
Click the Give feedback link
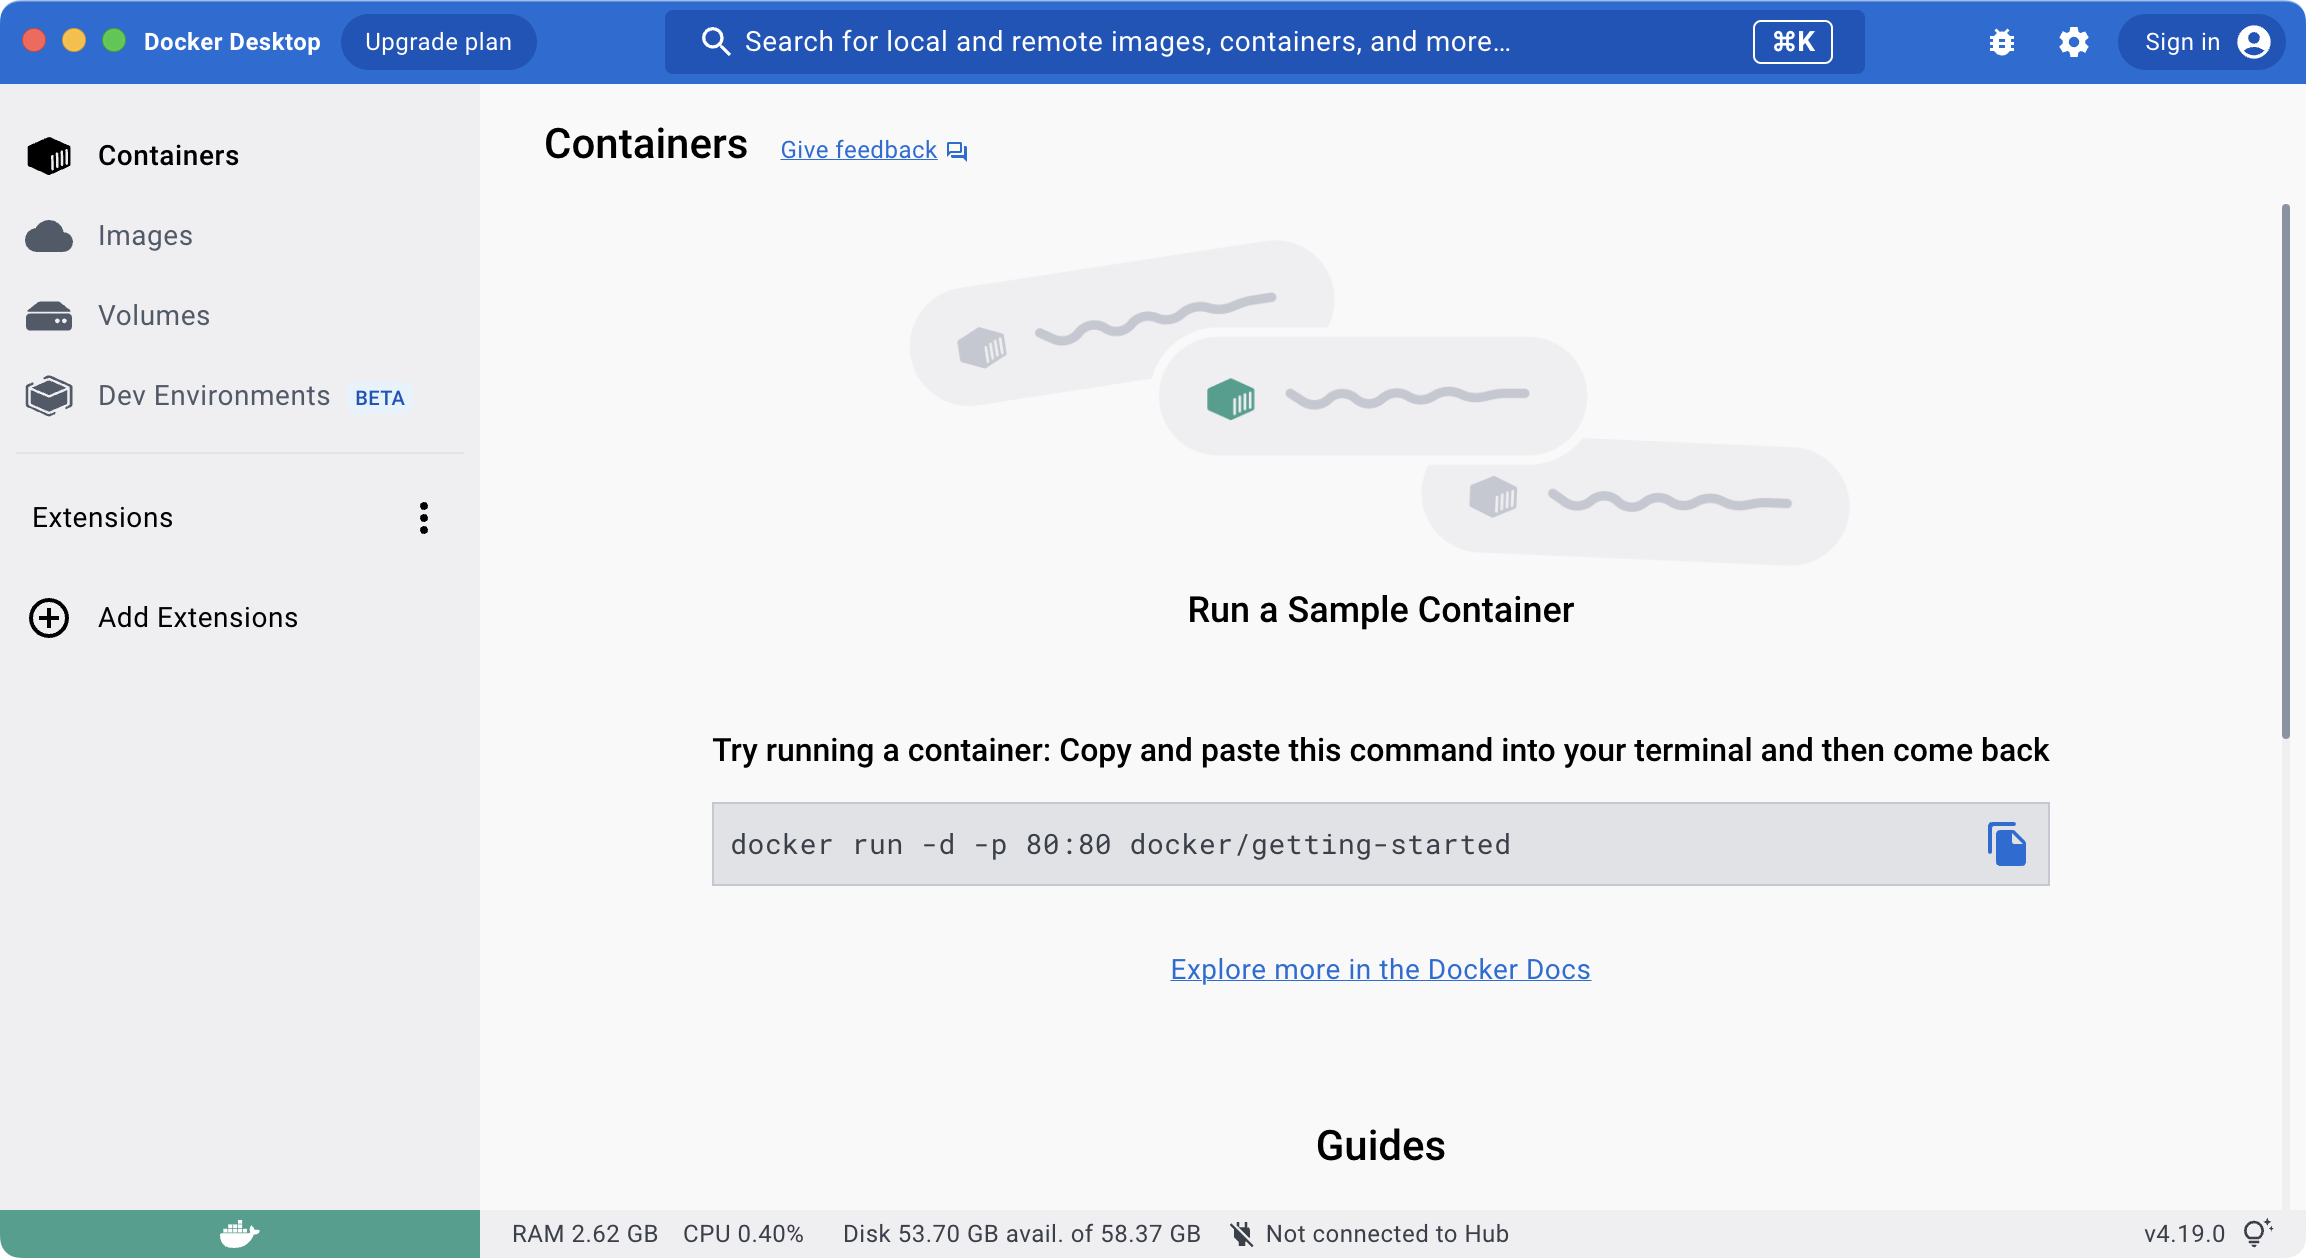click(x=858, y=150)
